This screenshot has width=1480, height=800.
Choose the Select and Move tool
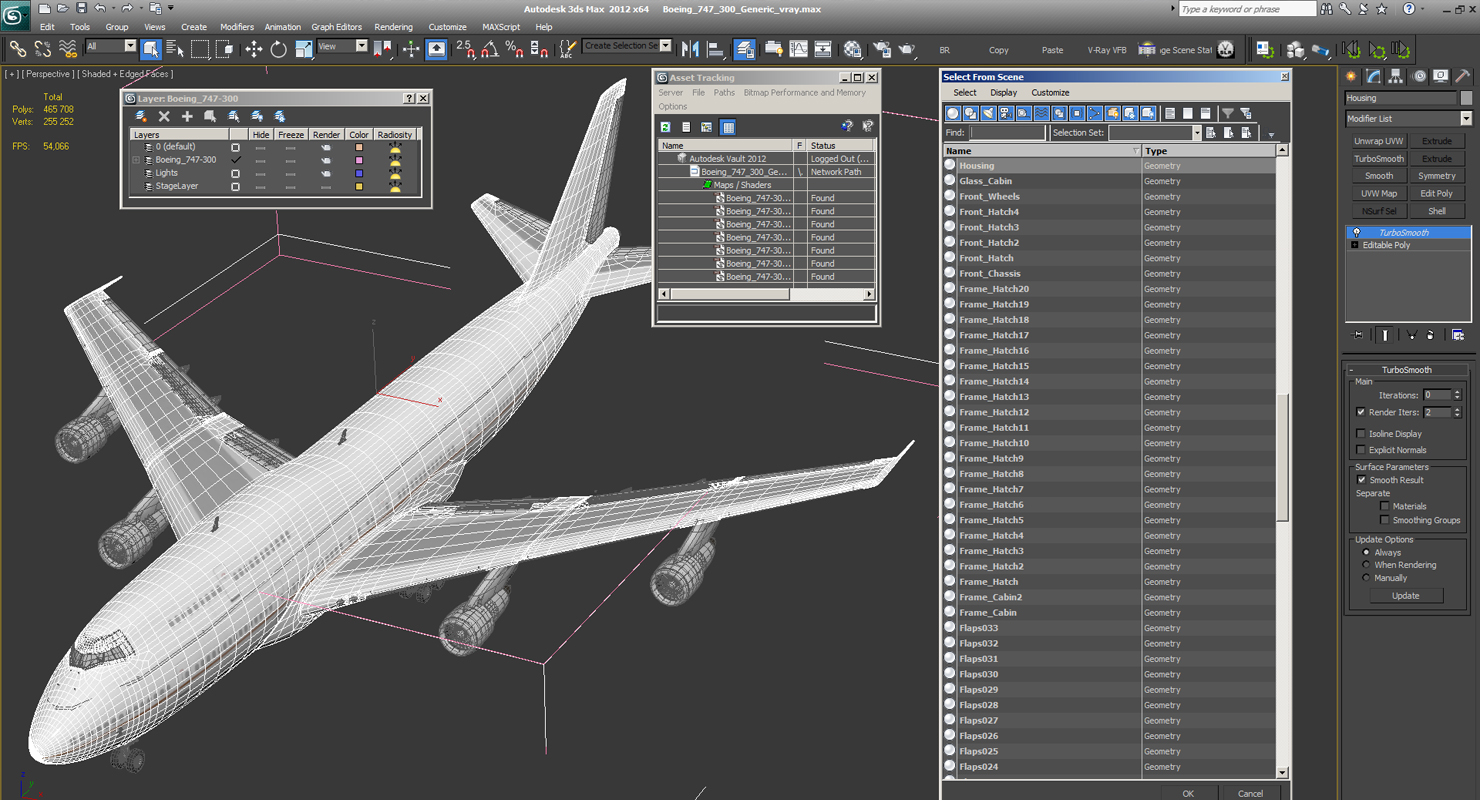[254, 48]
